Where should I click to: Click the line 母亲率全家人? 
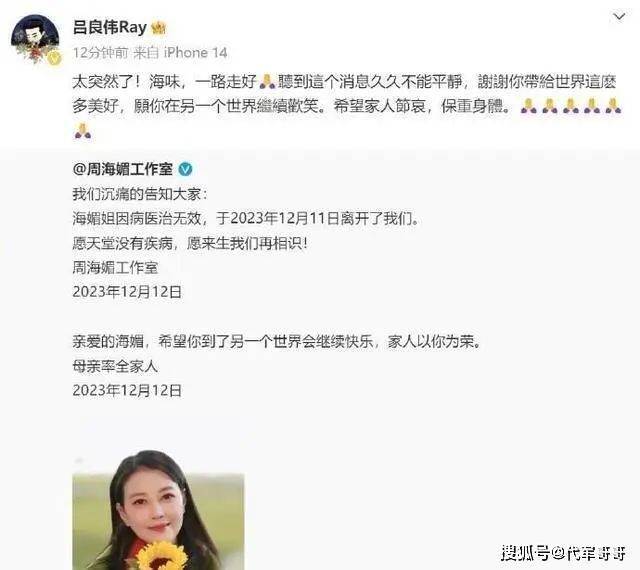point(115,366)
